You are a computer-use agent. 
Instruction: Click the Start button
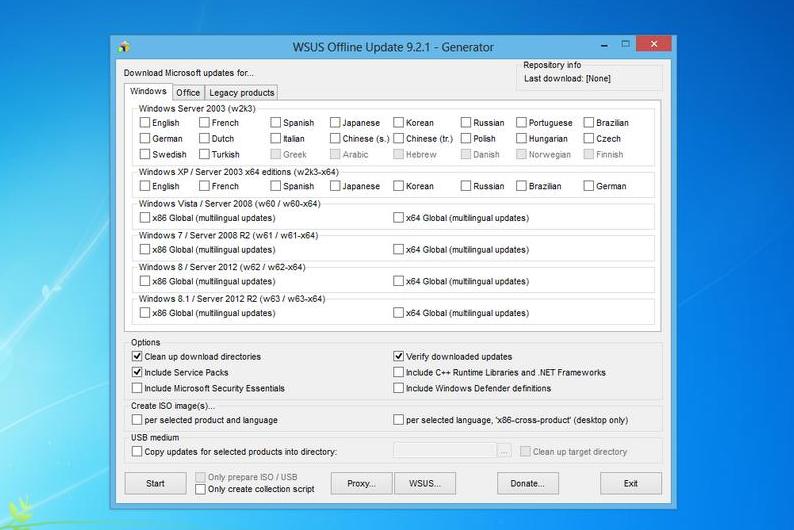(x=155, y=483)
